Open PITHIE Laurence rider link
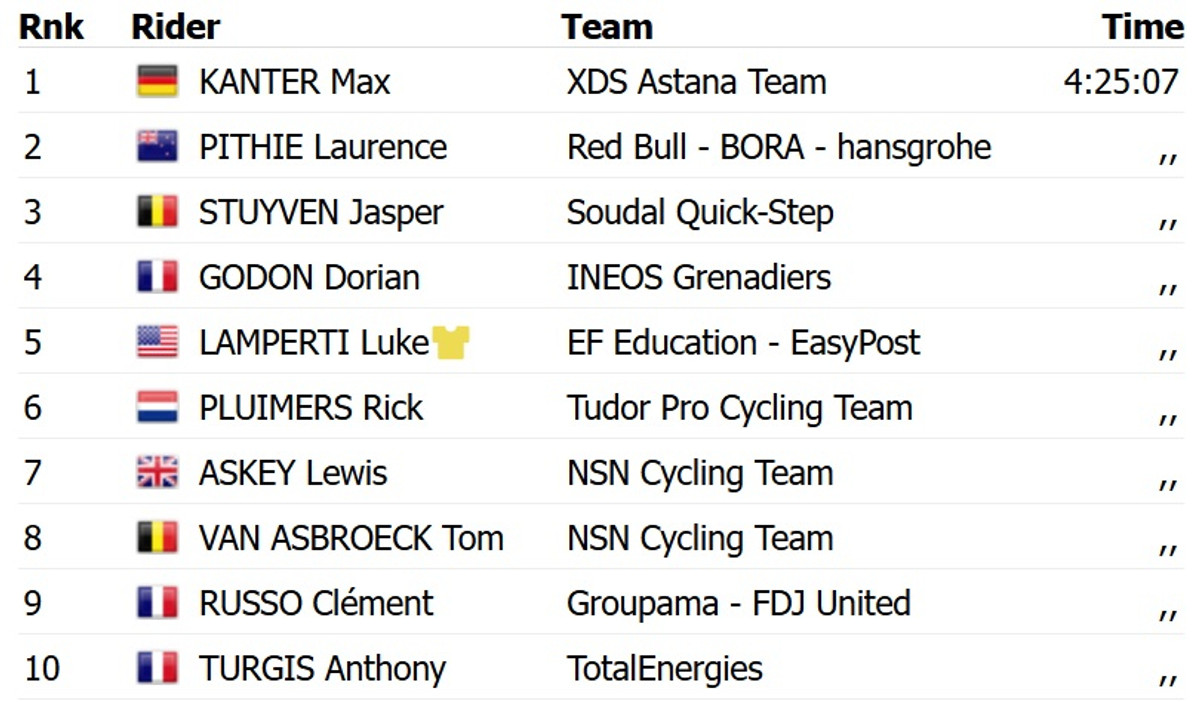The image size is (1200, 702). (x=322, y=147)
